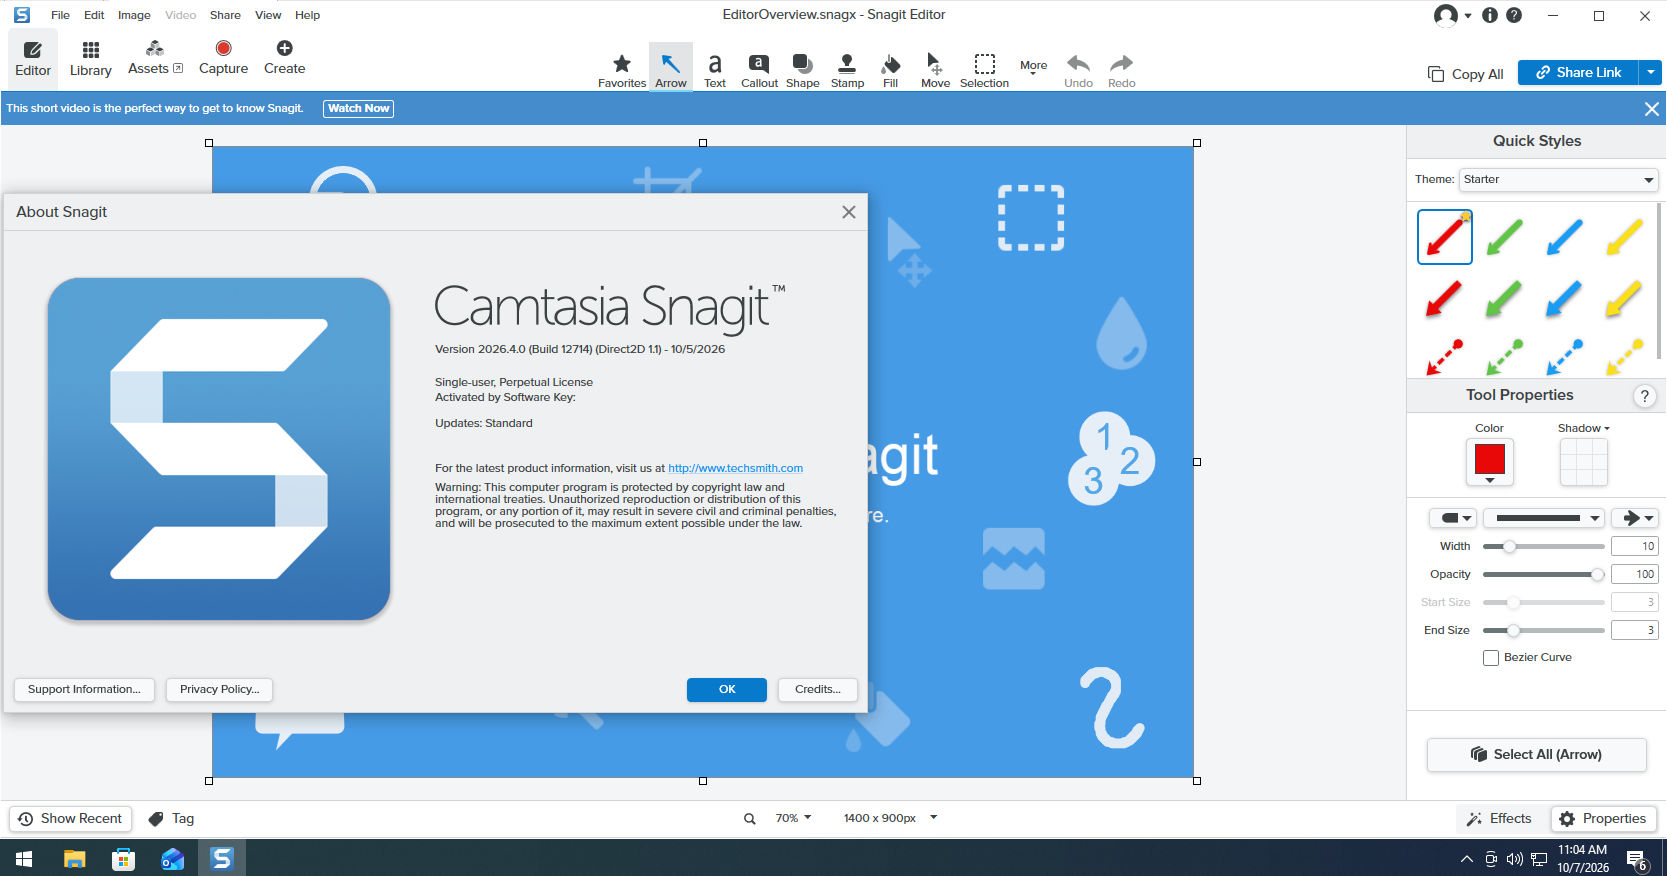Toggle the Effects panel
The height and width of the screenshot is (876, 1667).
click(1499, 818)
